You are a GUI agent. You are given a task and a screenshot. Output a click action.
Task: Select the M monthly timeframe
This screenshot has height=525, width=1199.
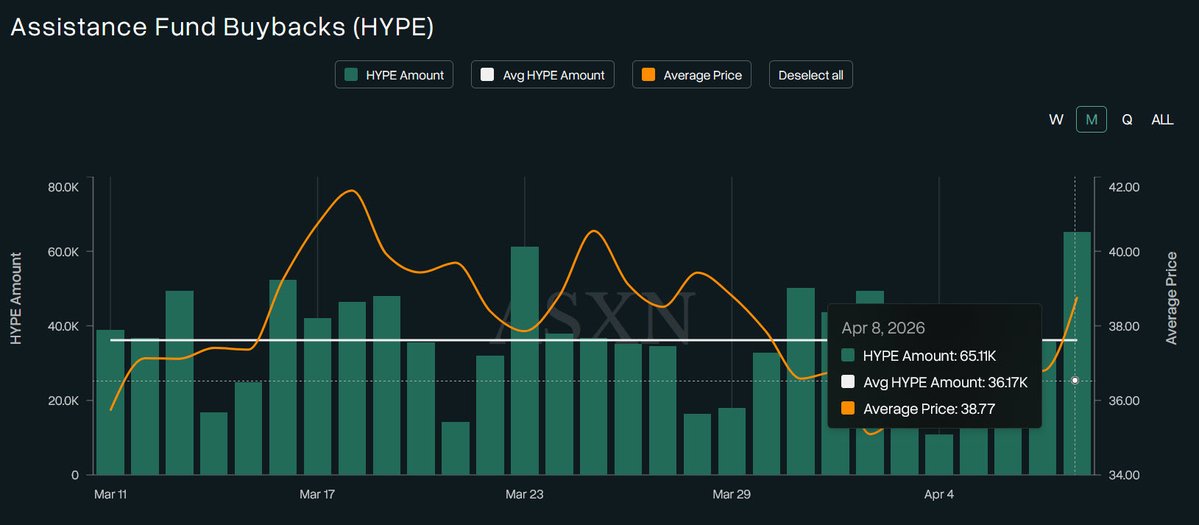[x=1091, y=119]
